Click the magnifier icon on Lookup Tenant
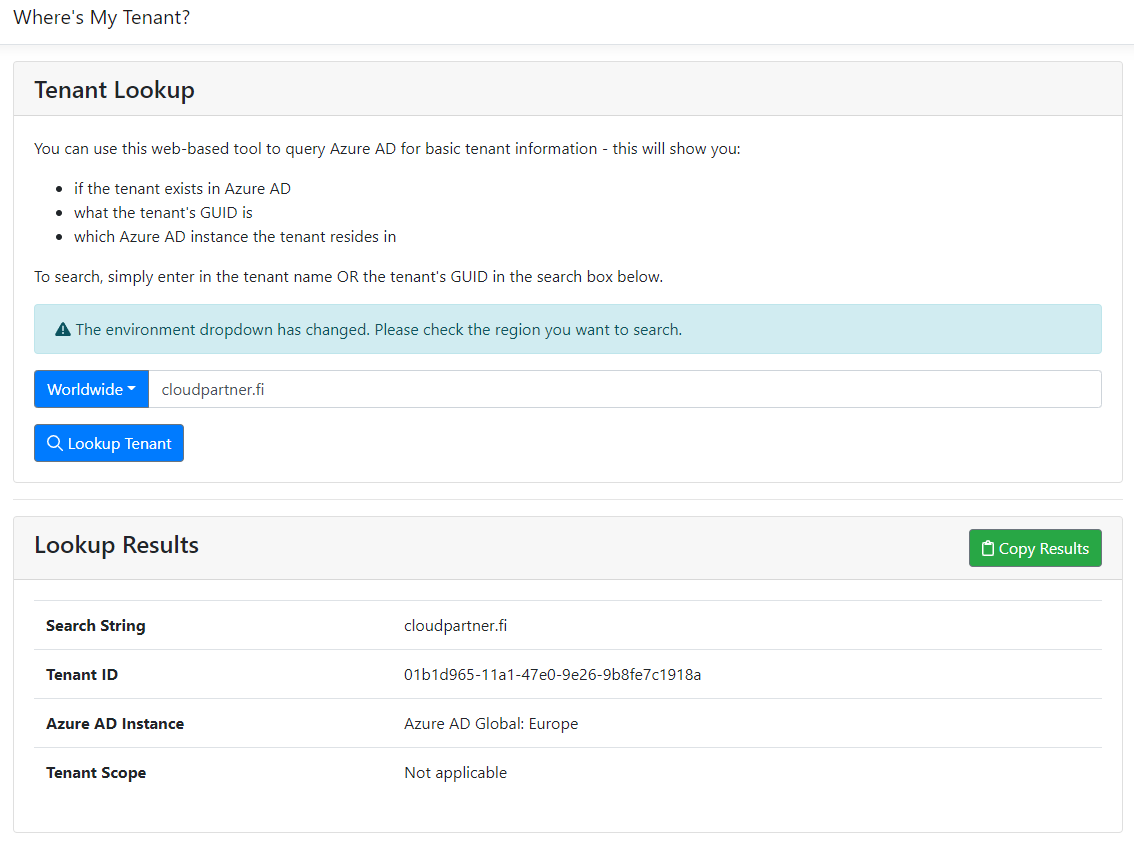 pyautogui.click(x=55, y=443)
